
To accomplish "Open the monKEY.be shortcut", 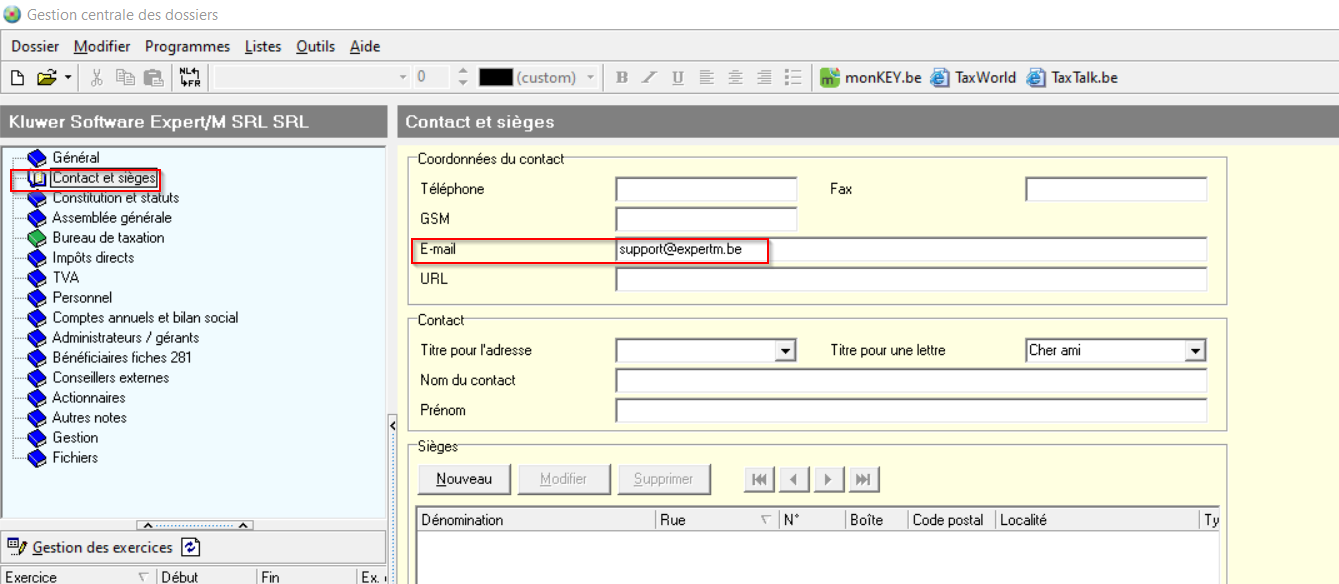I will pos(870,77).
